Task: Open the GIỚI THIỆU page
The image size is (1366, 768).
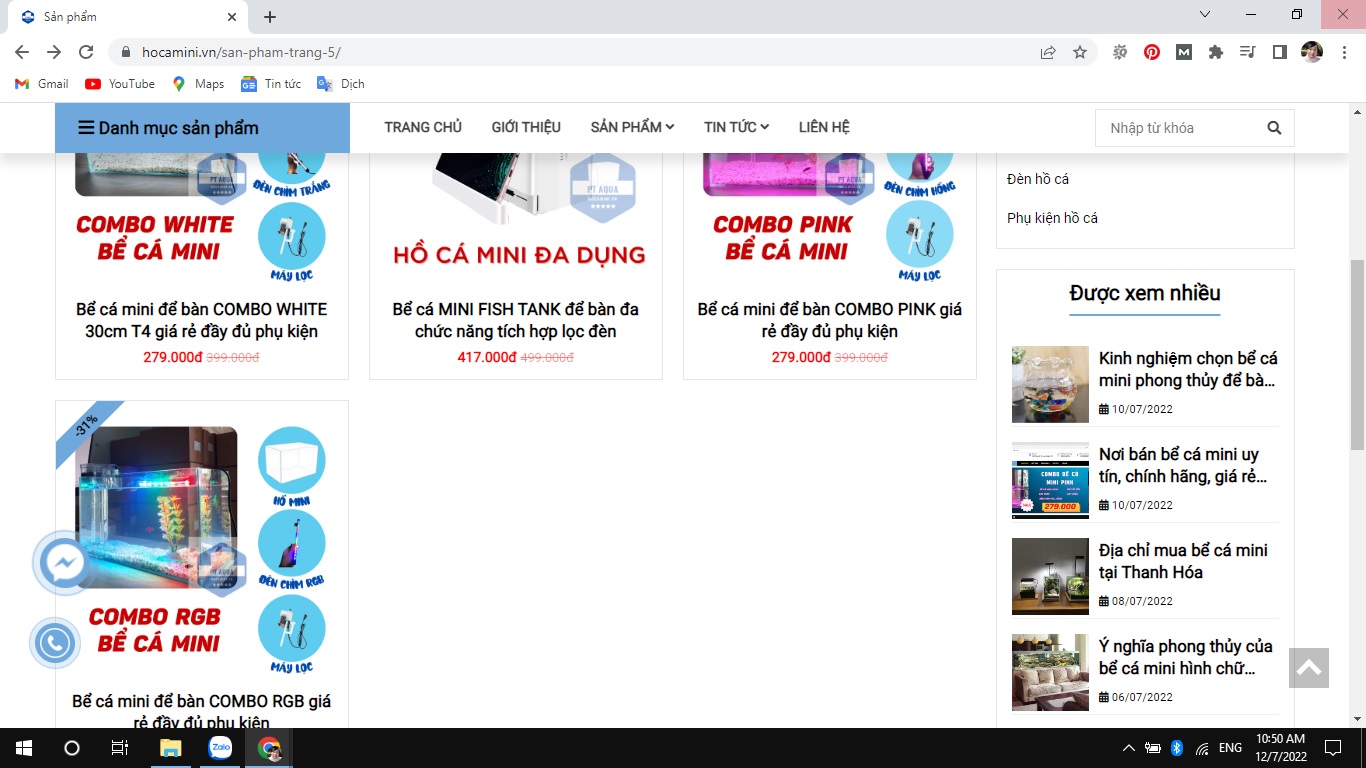Action: coord(526,127)
